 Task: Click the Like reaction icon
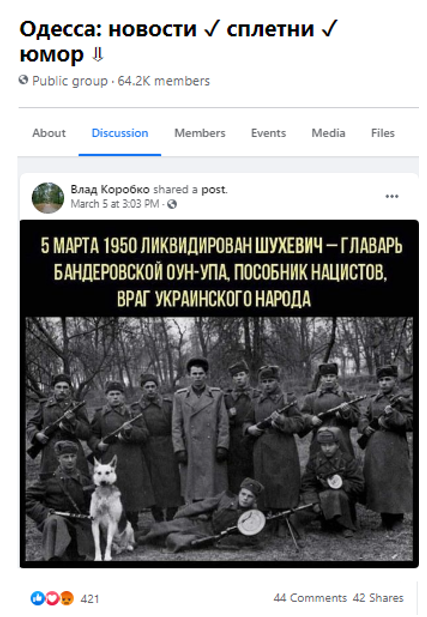click(x=38, y=599)
